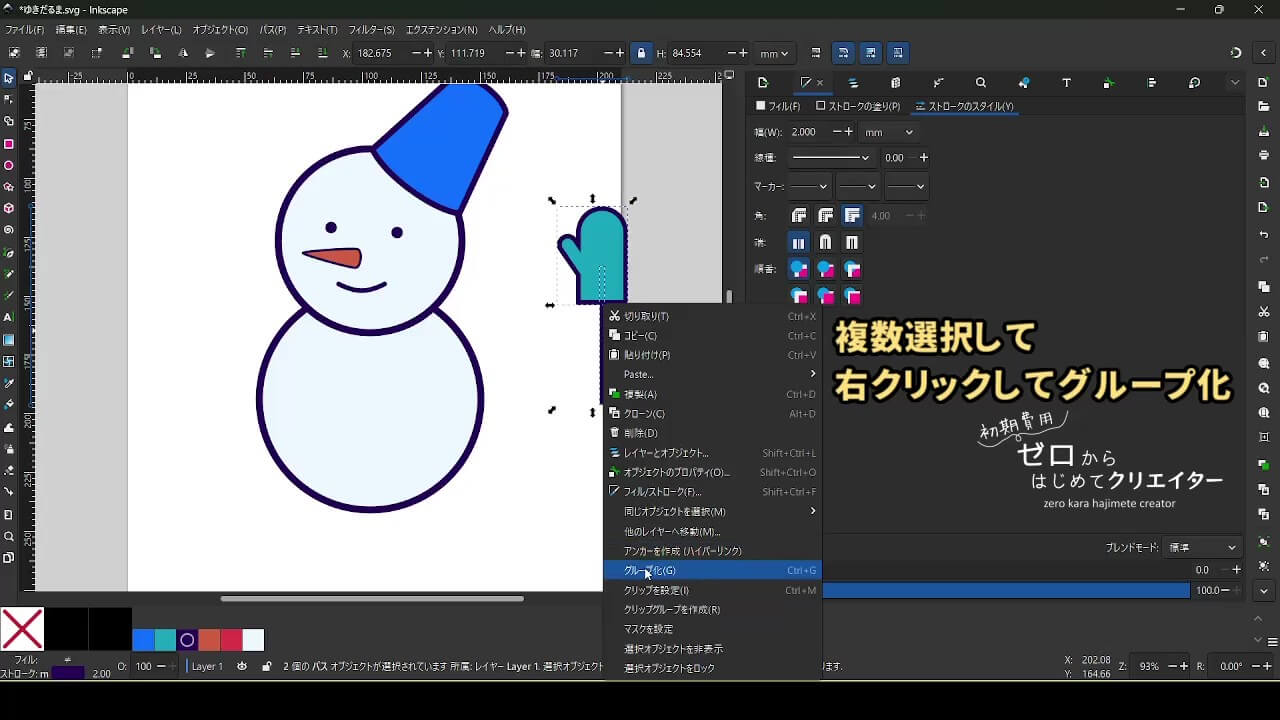Open the Text and Font dialog tab
The image size is (1280, 720).
click(1066, 83)
